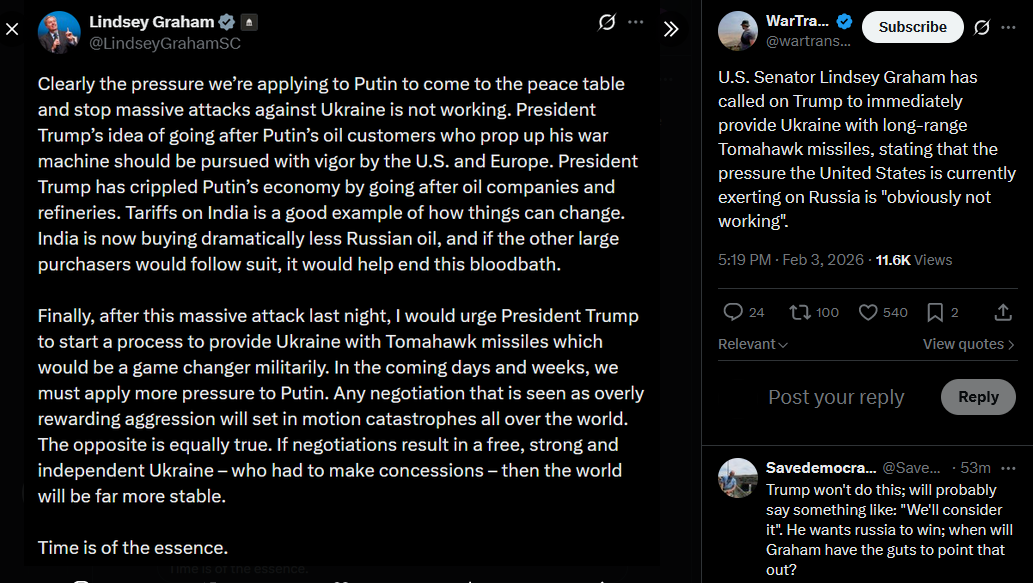
Task: Click the government badge beside Lindsey Graham
Action: pos(249,22)
